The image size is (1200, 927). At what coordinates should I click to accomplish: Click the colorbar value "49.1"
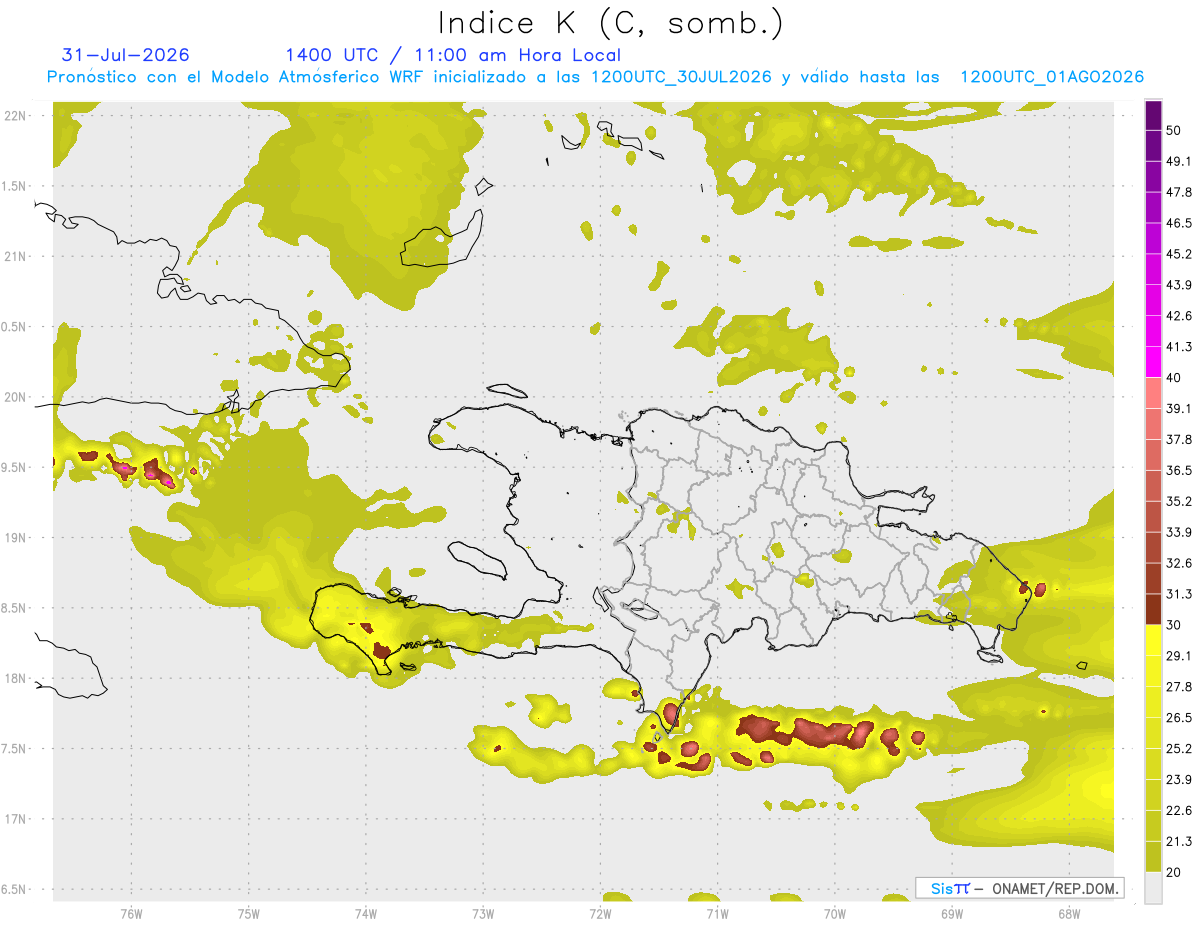(x=1179, y=161)
